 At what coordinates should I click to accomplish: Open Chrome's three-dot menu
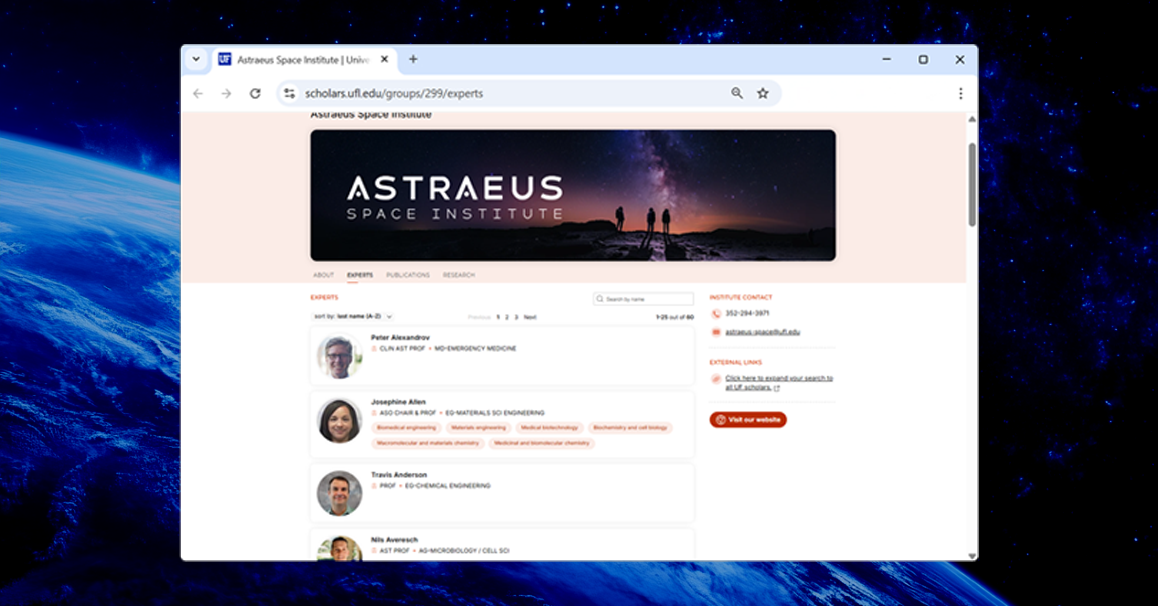pos(961,94)
